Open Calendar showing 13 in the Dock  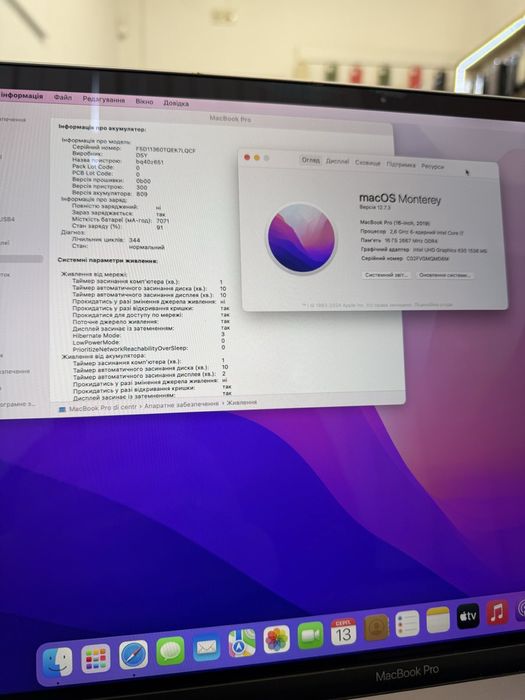click(343, 631)
